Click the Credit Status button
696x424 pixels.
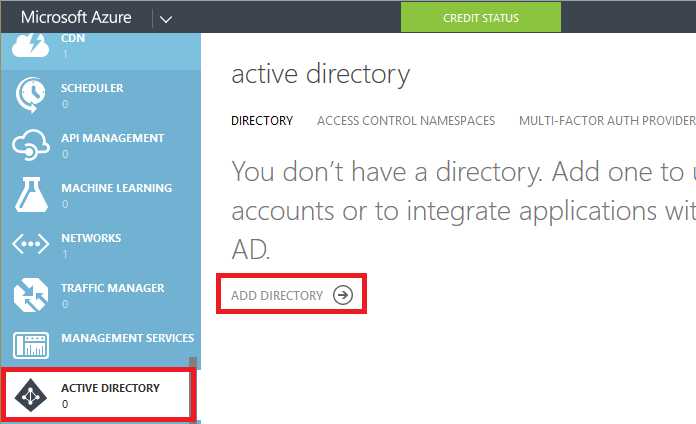point(481,18)
